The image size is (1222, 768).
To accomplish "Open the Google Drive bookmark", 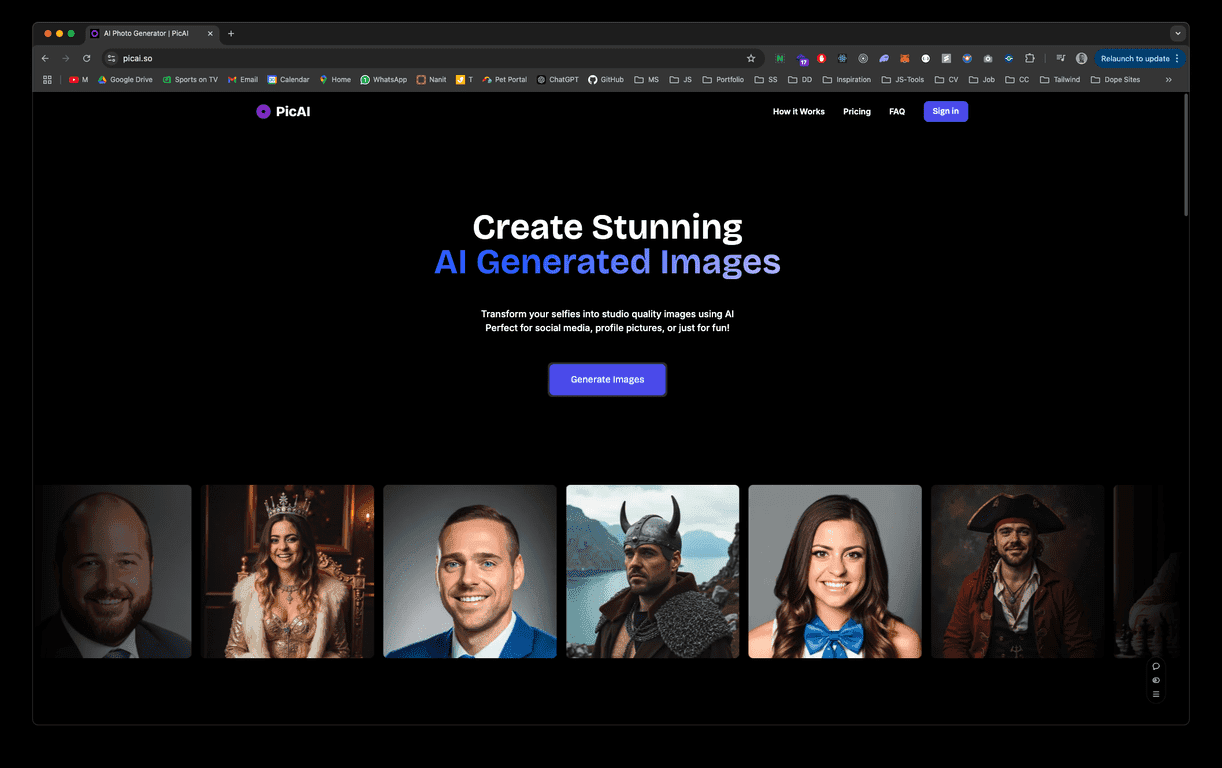I will [x=124, y=79].
